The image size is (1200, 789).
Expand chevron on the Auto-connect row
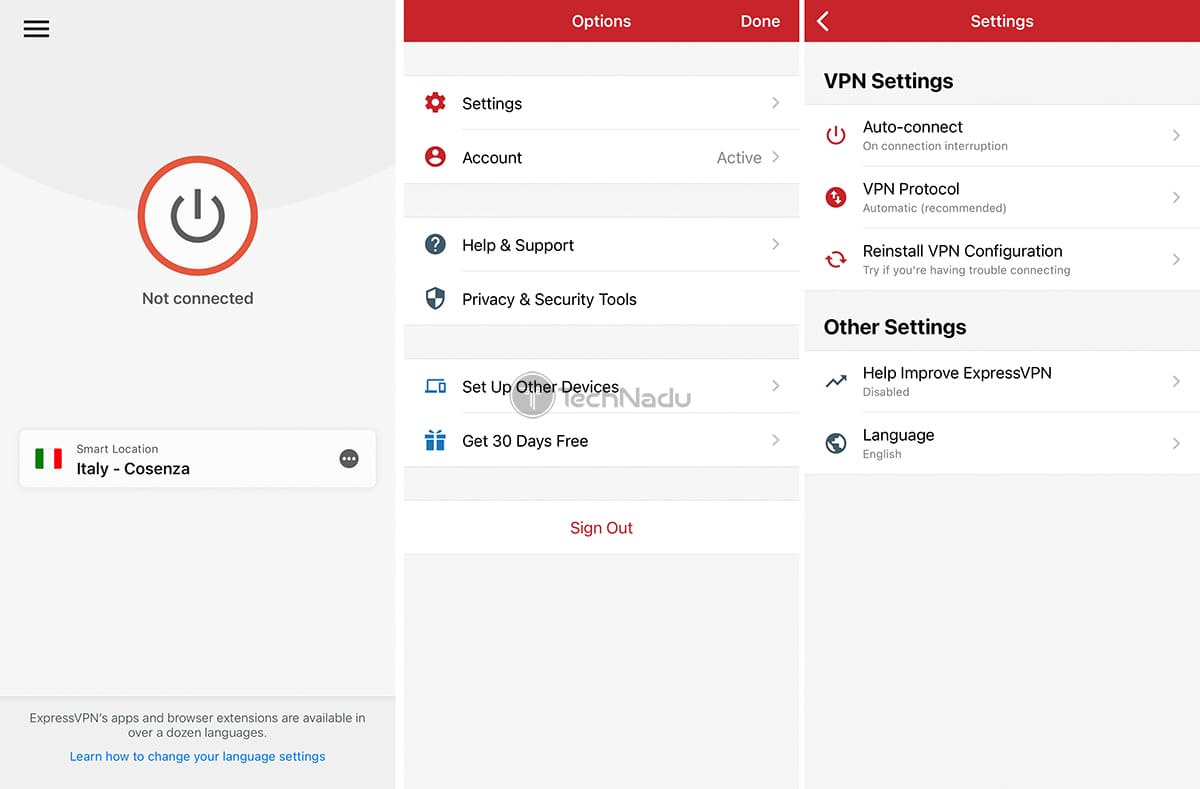(x=1177, y=135)
